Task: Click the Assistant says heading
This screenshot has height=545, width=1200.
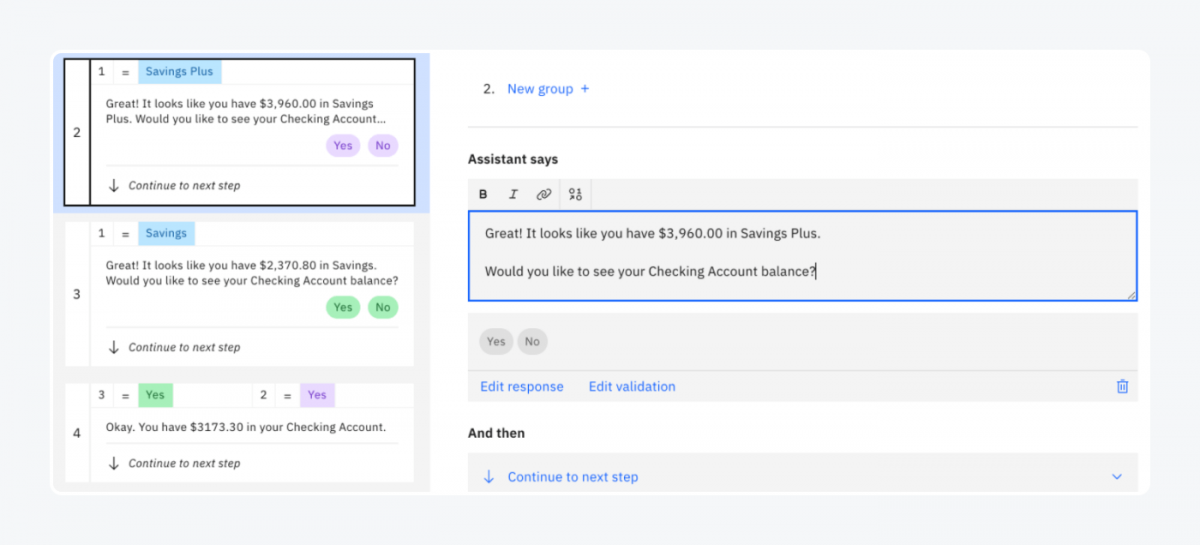Action: point(513,159)
